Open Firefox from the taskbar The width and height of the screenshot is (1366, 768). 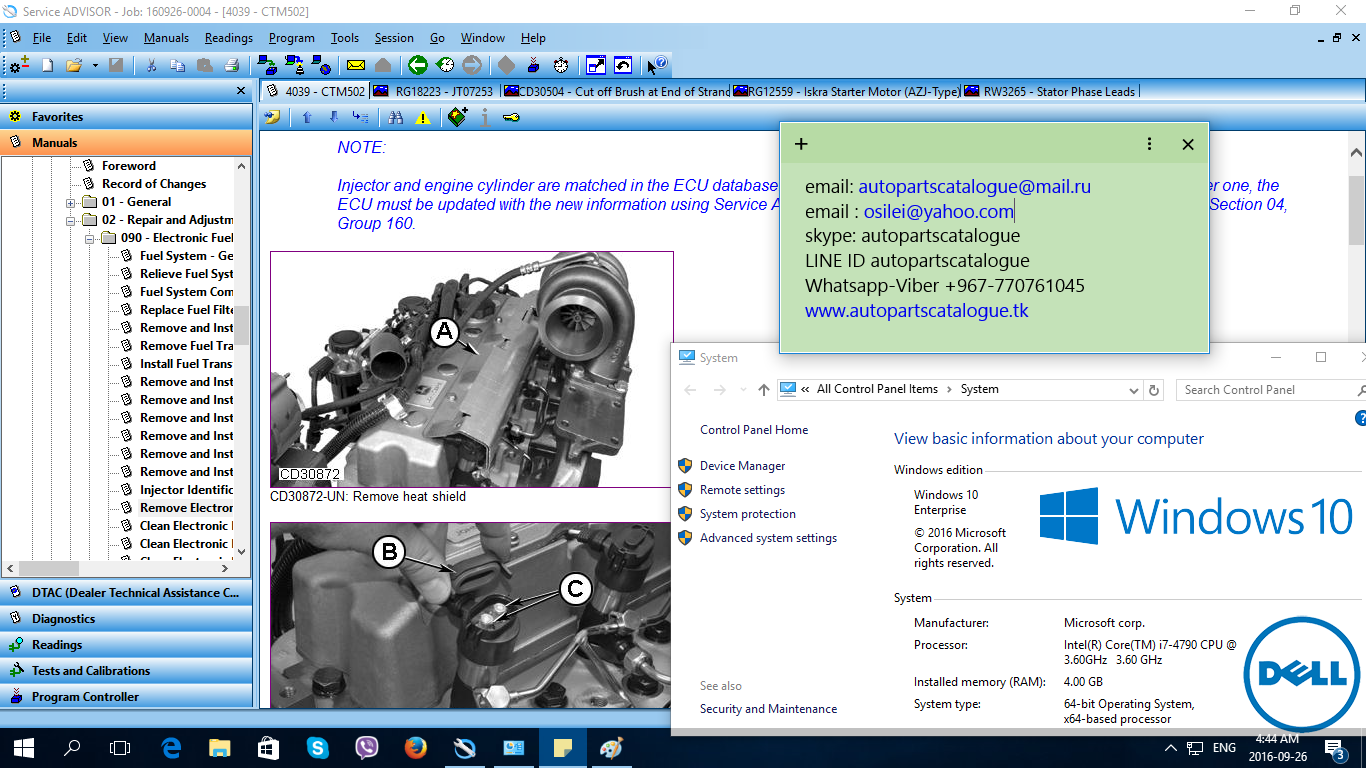[415, 747]
